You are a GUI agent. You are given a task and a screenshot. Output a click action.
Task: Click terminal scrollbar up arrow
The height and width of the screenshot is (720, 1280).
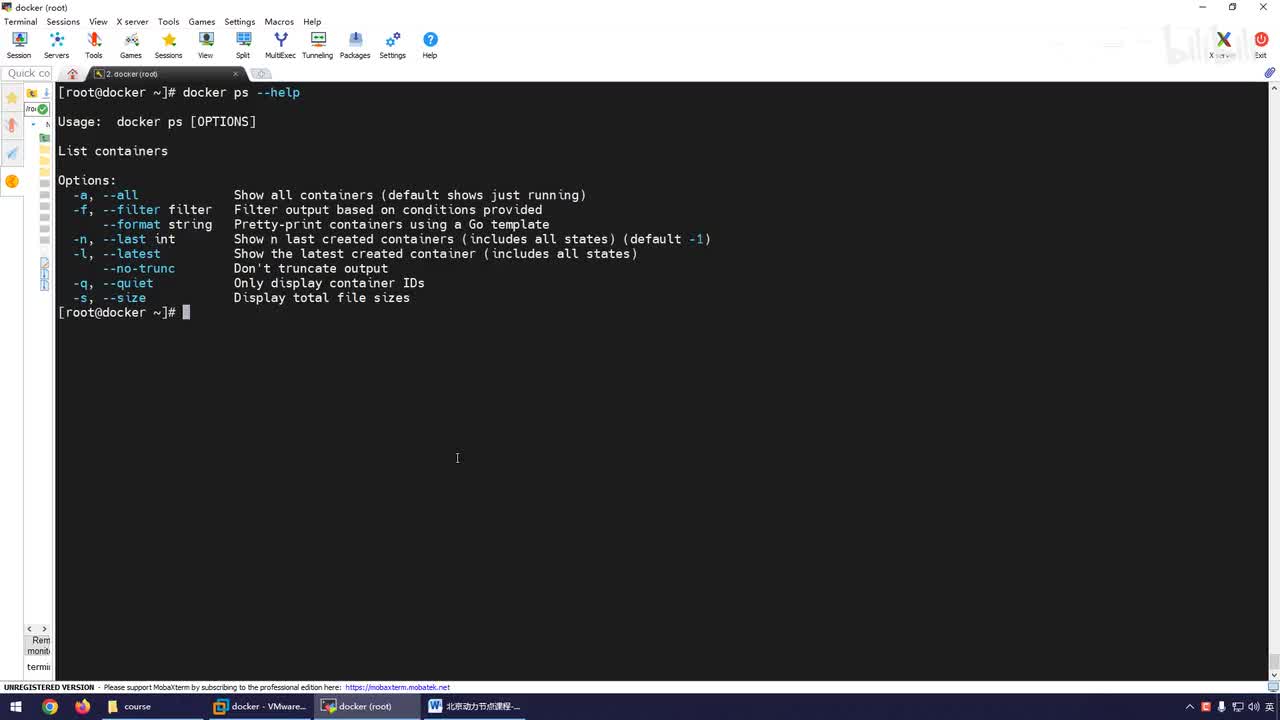pyautogui.click(x=1274, y=88)
